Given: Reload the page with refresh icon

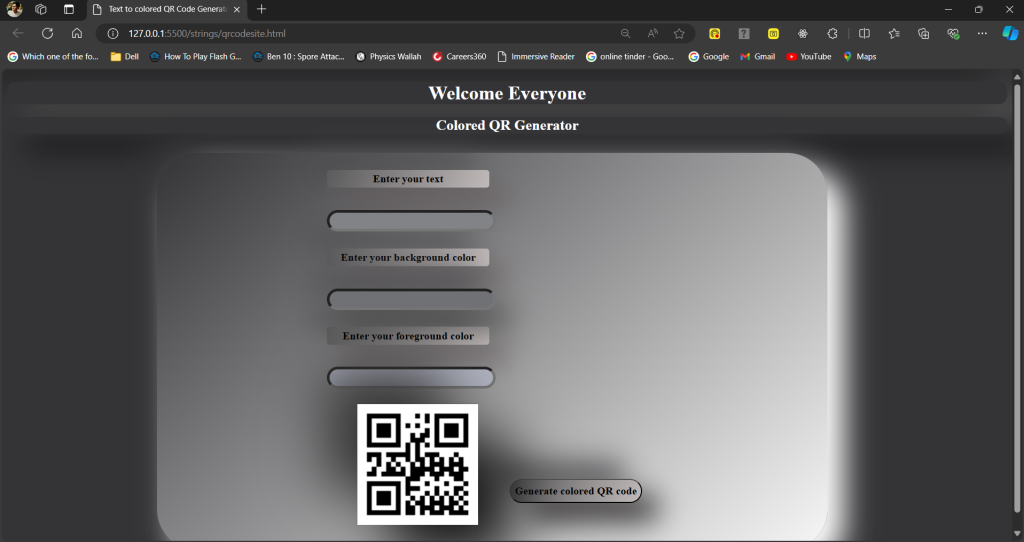Looking at the screenshot, I should tap(47, 33).
